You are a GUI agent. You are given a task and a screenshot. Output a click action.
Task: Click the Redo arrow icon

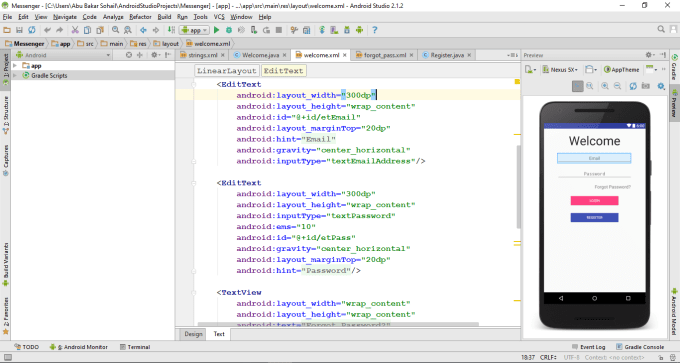pyautogui.click(x=59, y=30)
